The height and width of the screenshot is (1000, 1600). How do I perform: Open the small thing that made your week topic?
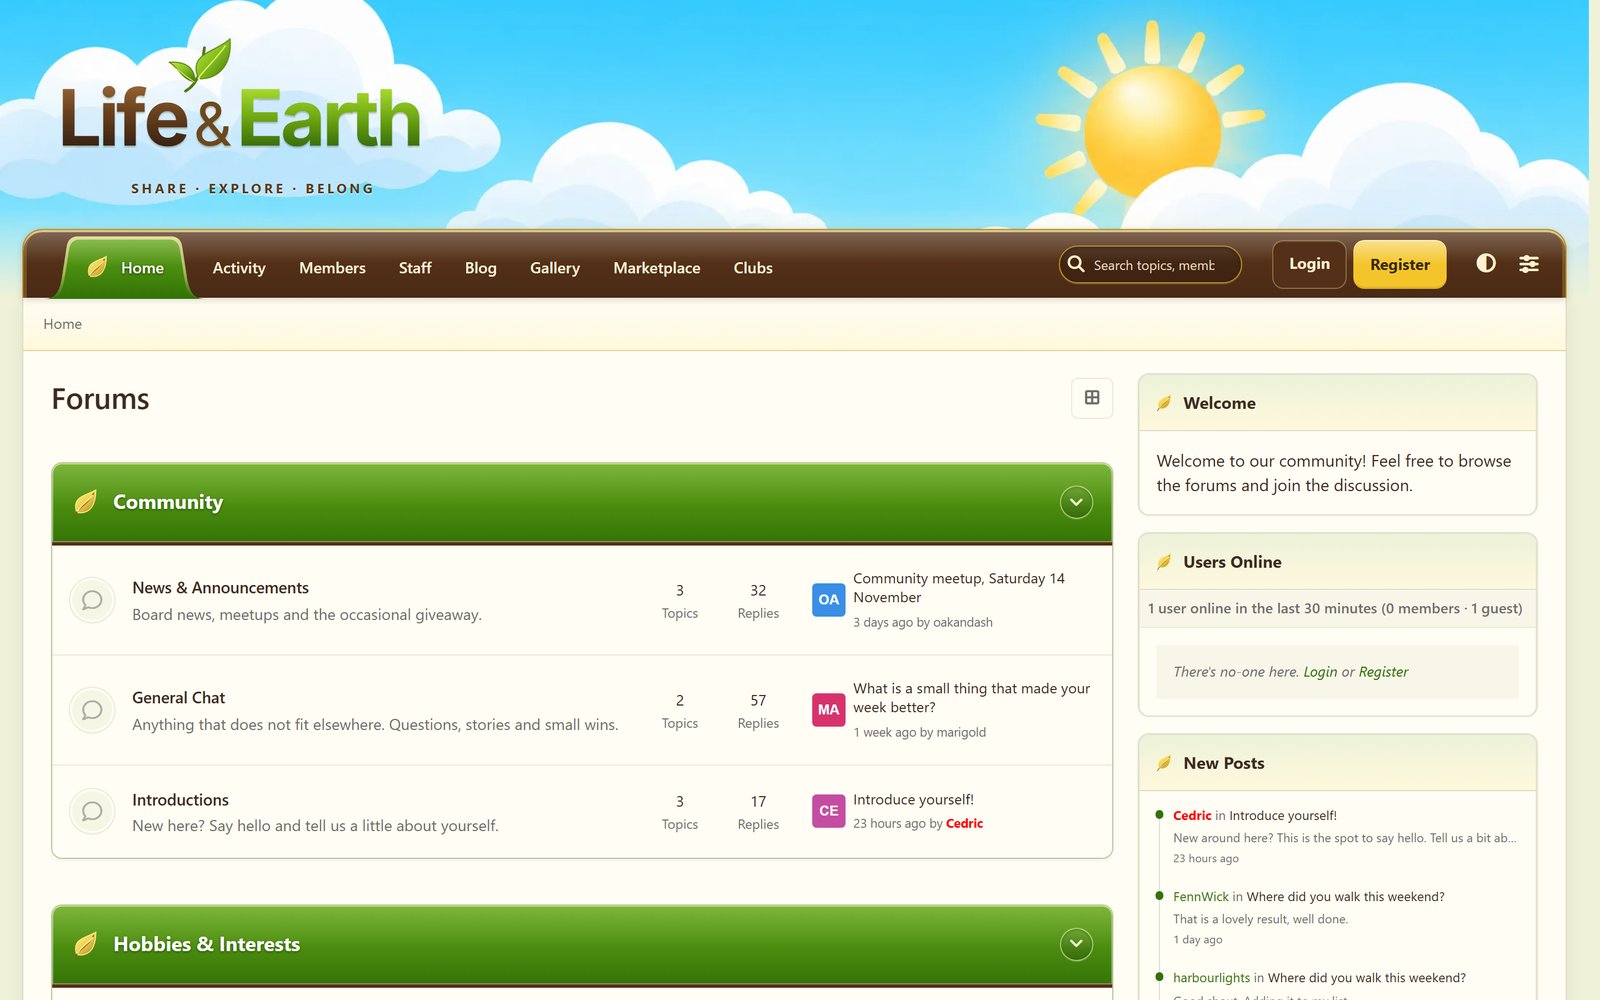point(971,698)
